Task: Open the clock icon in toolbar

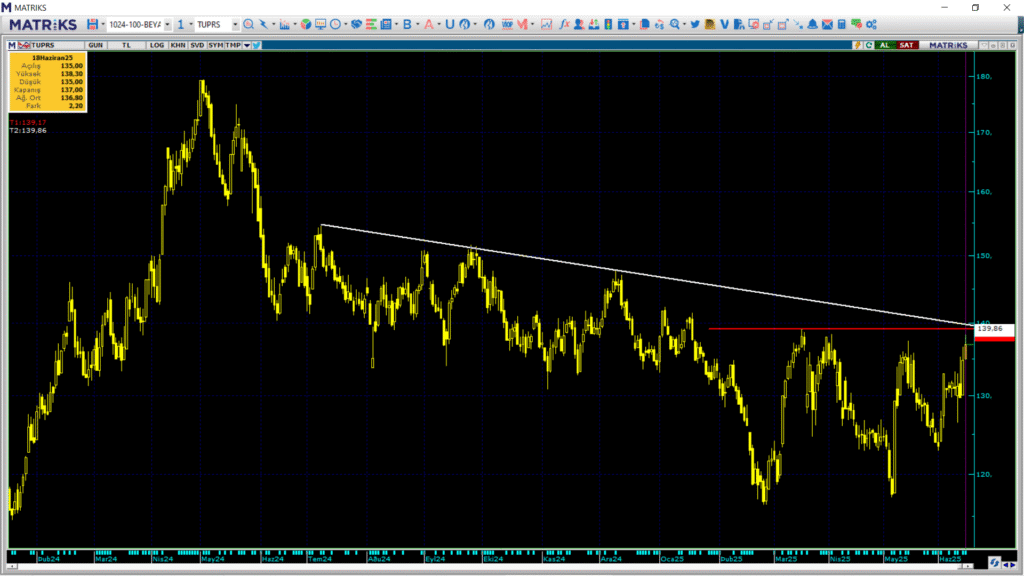Action: click(335, 23)
